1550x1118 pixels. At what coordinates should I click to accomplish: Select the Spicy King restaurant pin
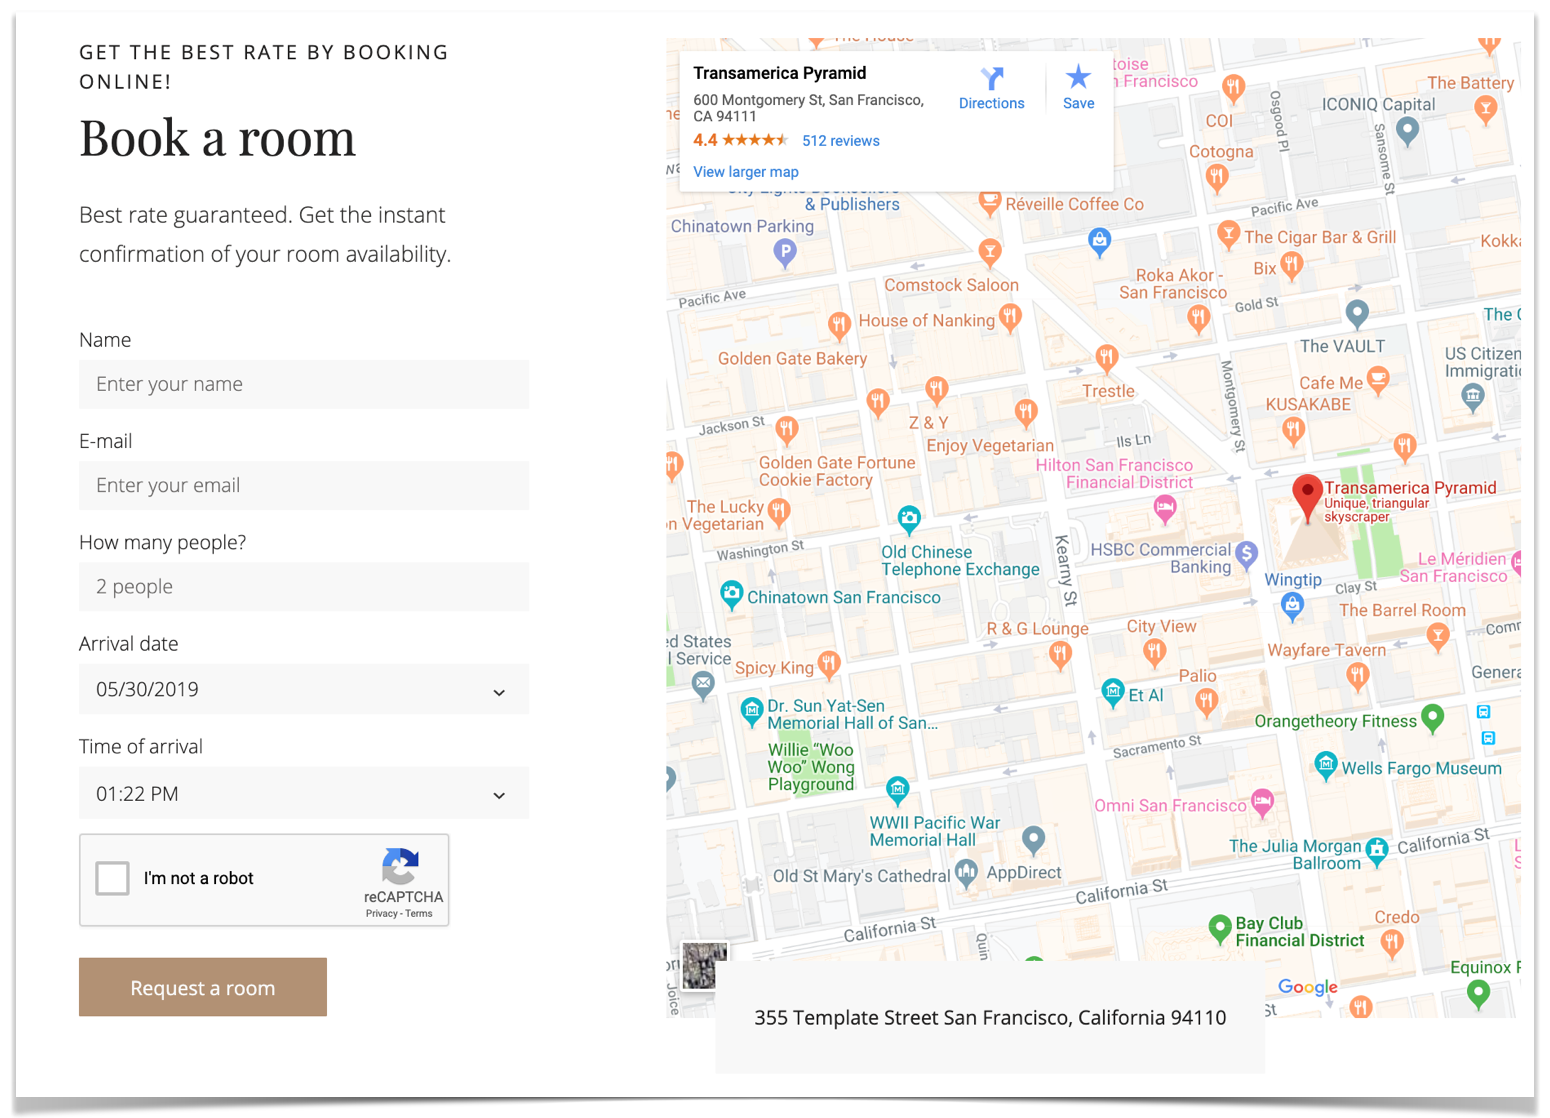(x=828, y=663)
